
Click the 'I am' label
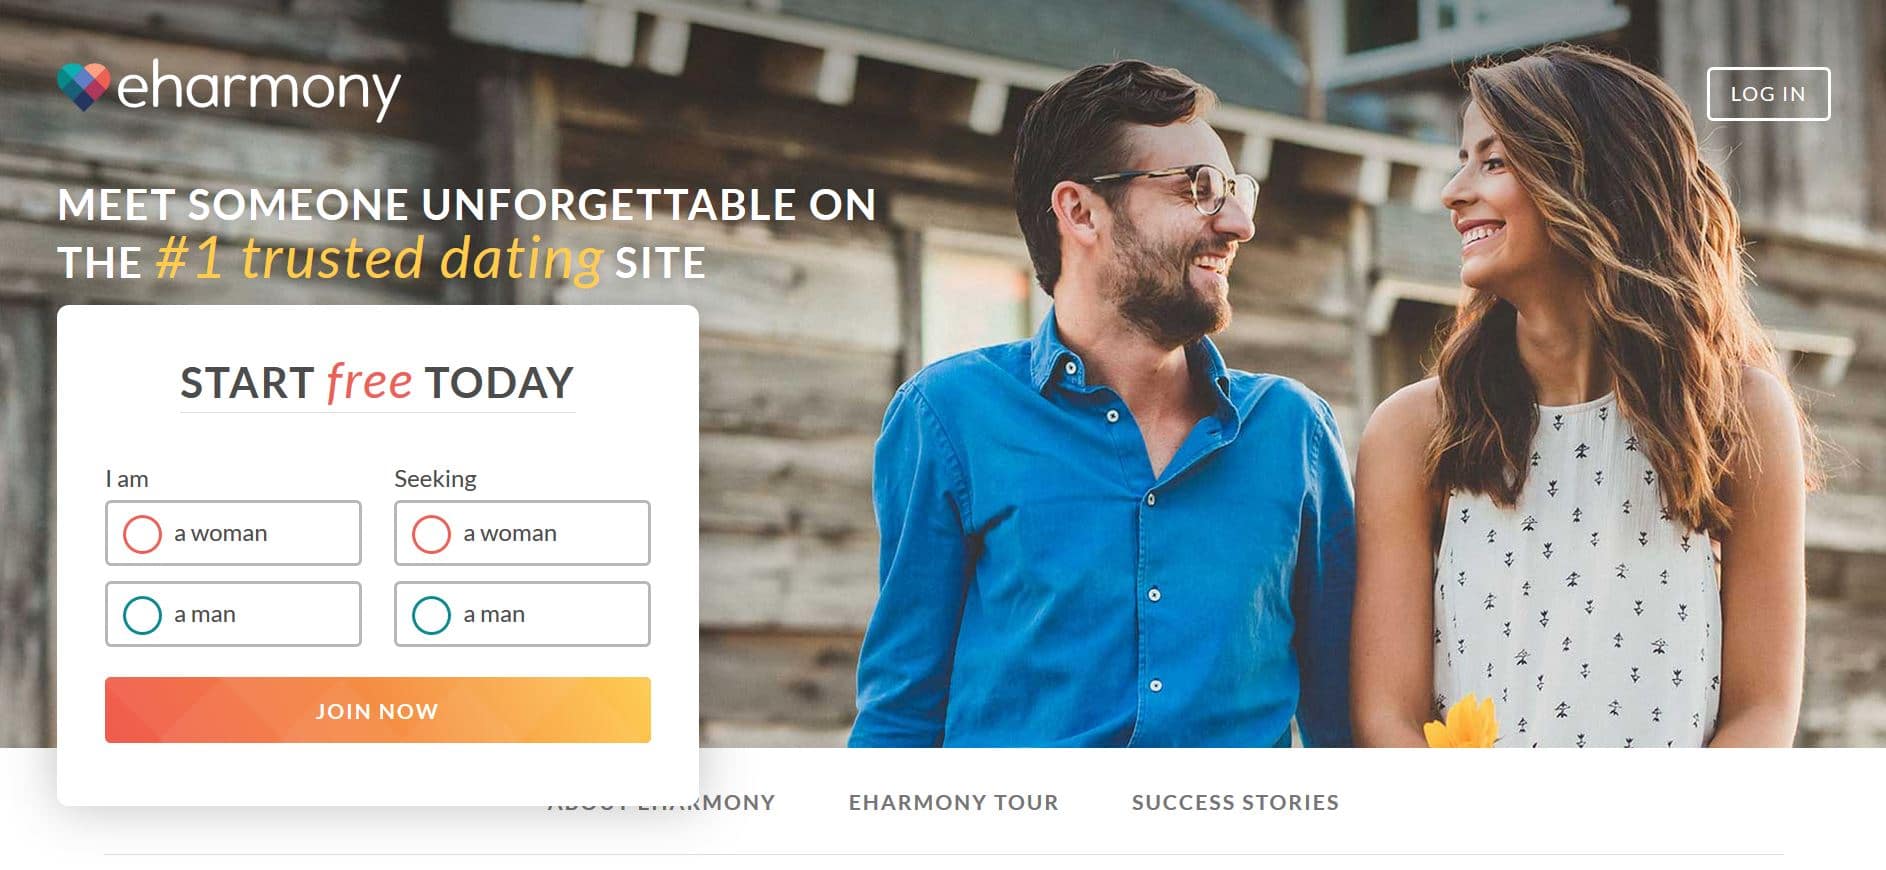tap(127, 479)
